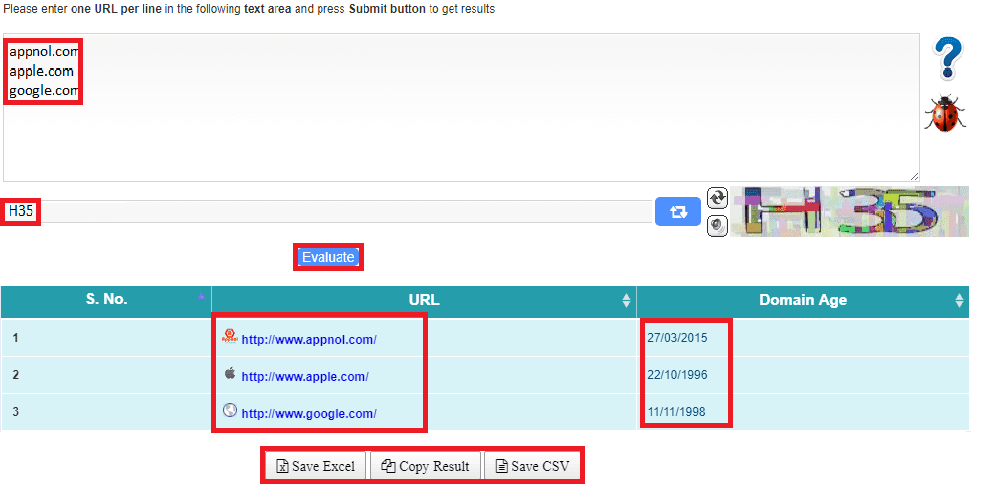
Task: Click the globe favicon in Google row
Action: pos(230,410)
